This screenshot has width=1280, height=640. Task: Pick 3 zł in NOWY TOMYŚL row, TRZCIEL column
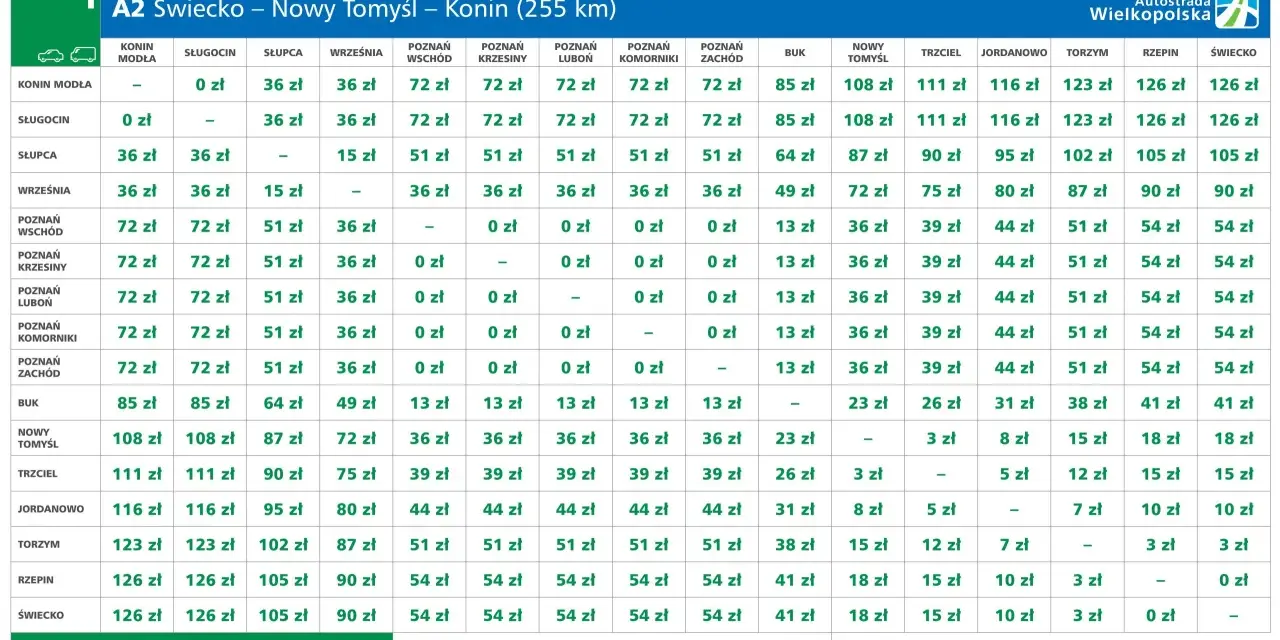tap(941, 438)
